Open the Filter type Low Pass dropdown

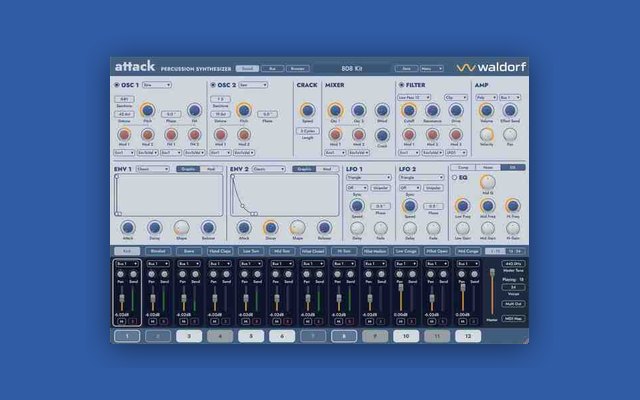pos(414,98)
